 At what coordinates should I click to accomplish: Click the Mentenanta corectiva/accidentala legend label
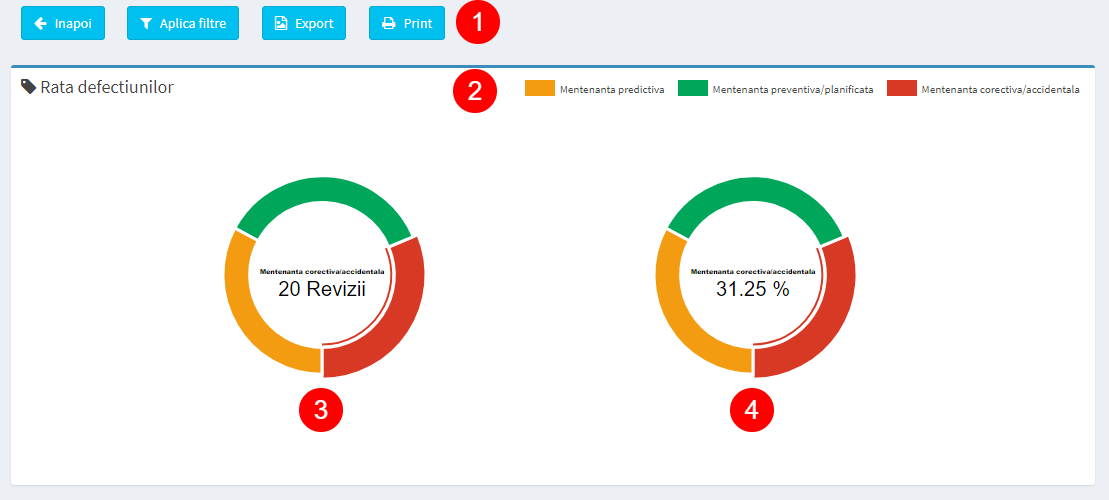(x=1001, y=90)
